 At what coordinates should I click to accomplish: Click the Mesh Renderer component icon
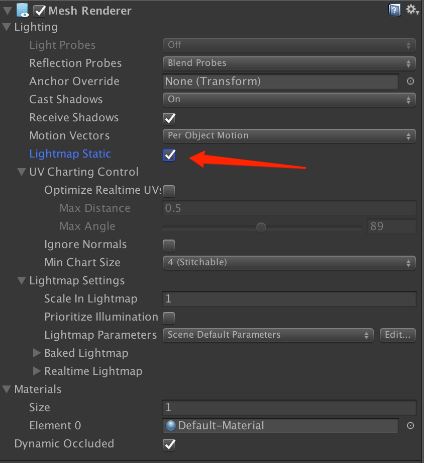click(23, 10)
